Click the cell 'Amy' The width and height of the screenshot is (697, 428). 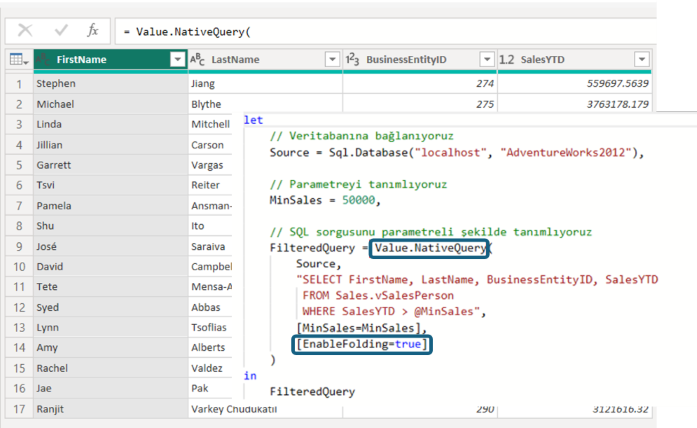click(110, 348)
